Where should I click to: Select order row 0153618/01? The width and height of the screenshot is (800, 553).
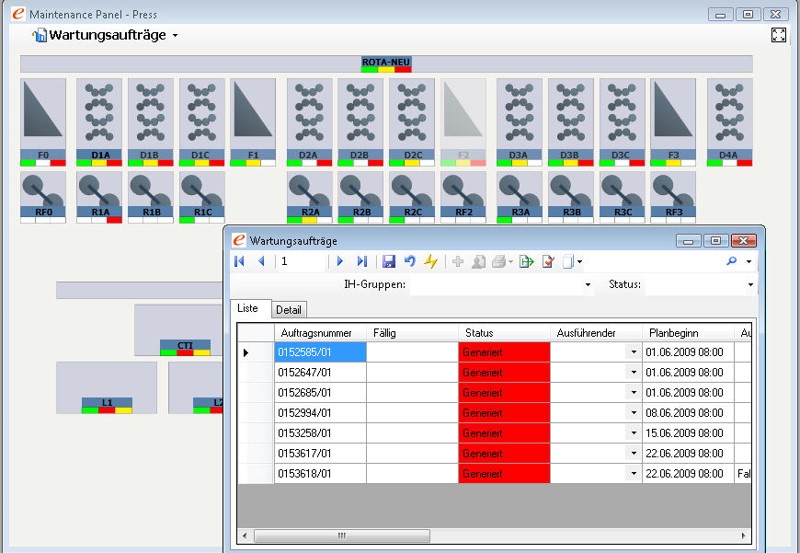320,473
